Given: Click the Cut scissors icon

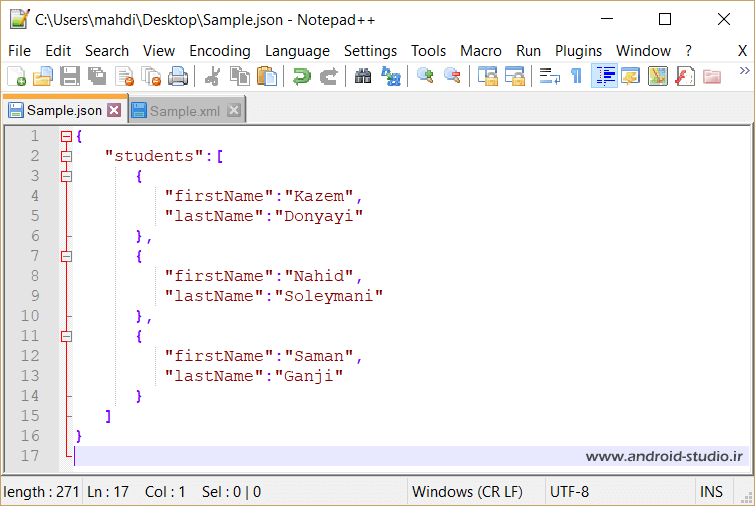Looking at the screenshot, I should [212, 77].
